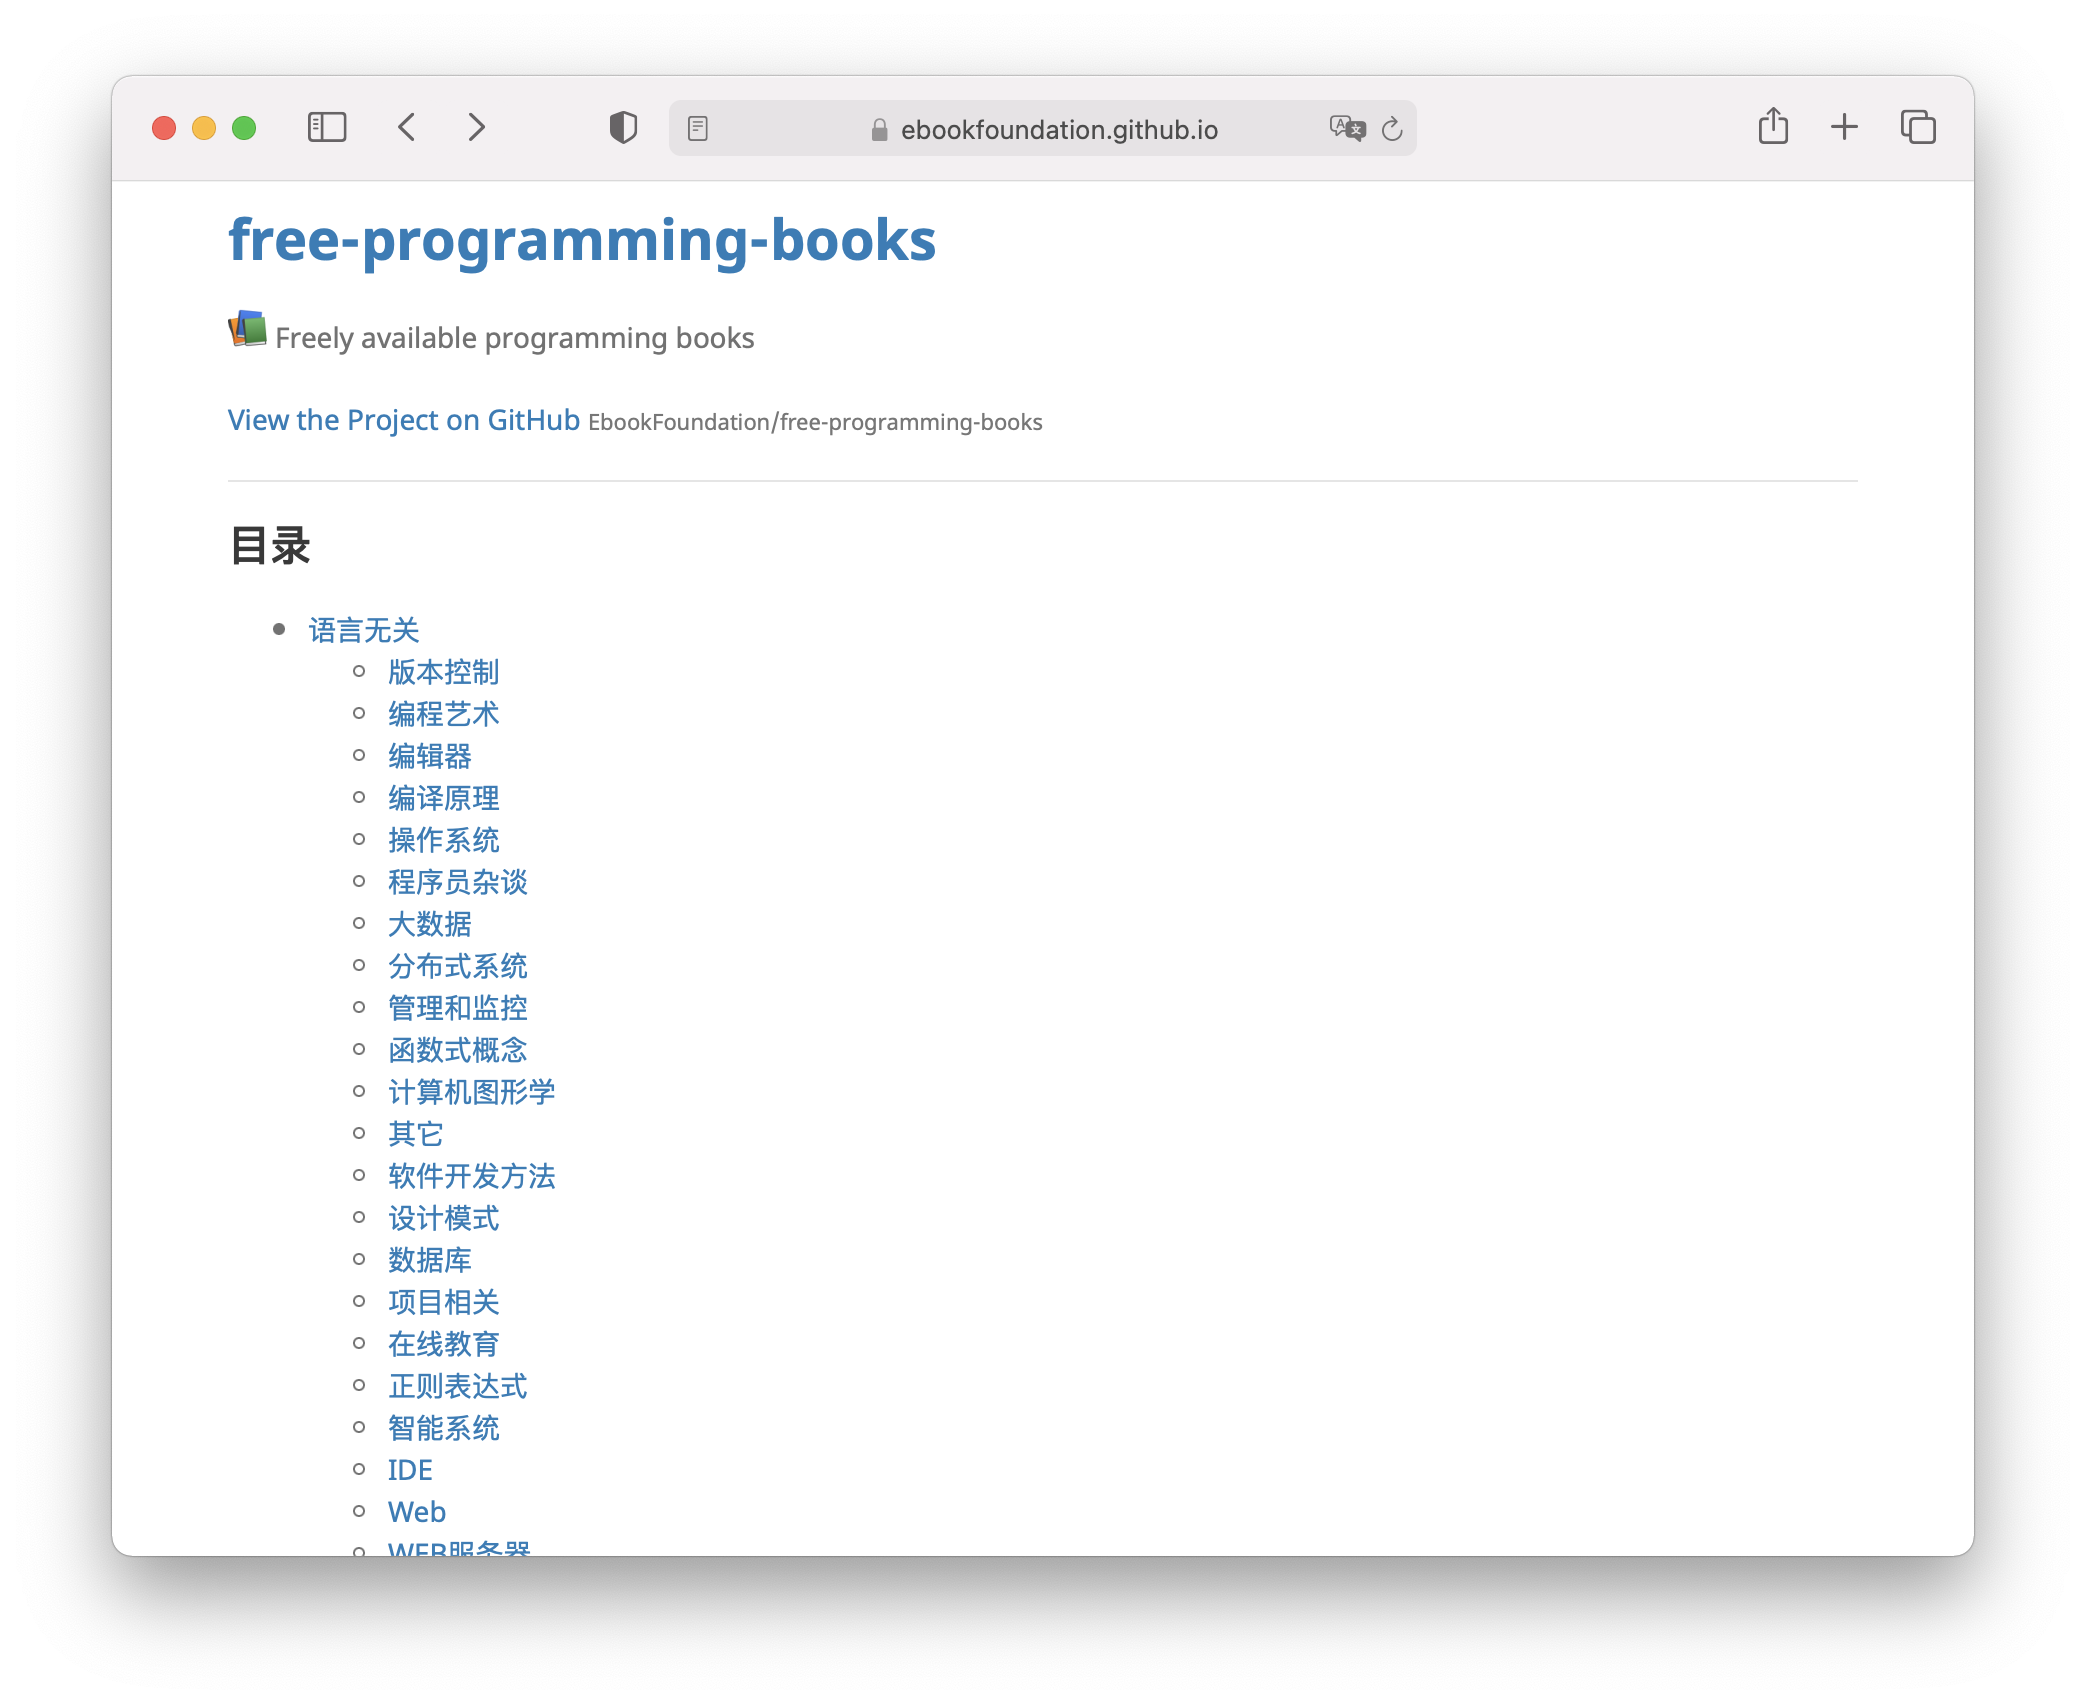Viewport: 2086px width, 1704px height.
Task: Open the IDE link
Action: point(410,1470)
